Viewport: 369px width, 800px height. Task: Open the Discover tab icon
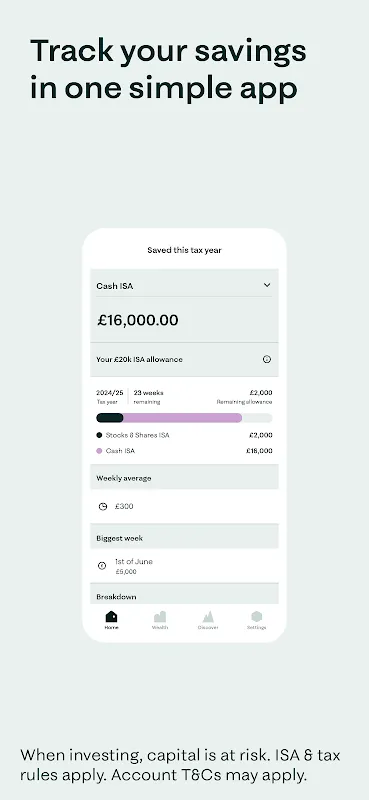click(208, 616)
